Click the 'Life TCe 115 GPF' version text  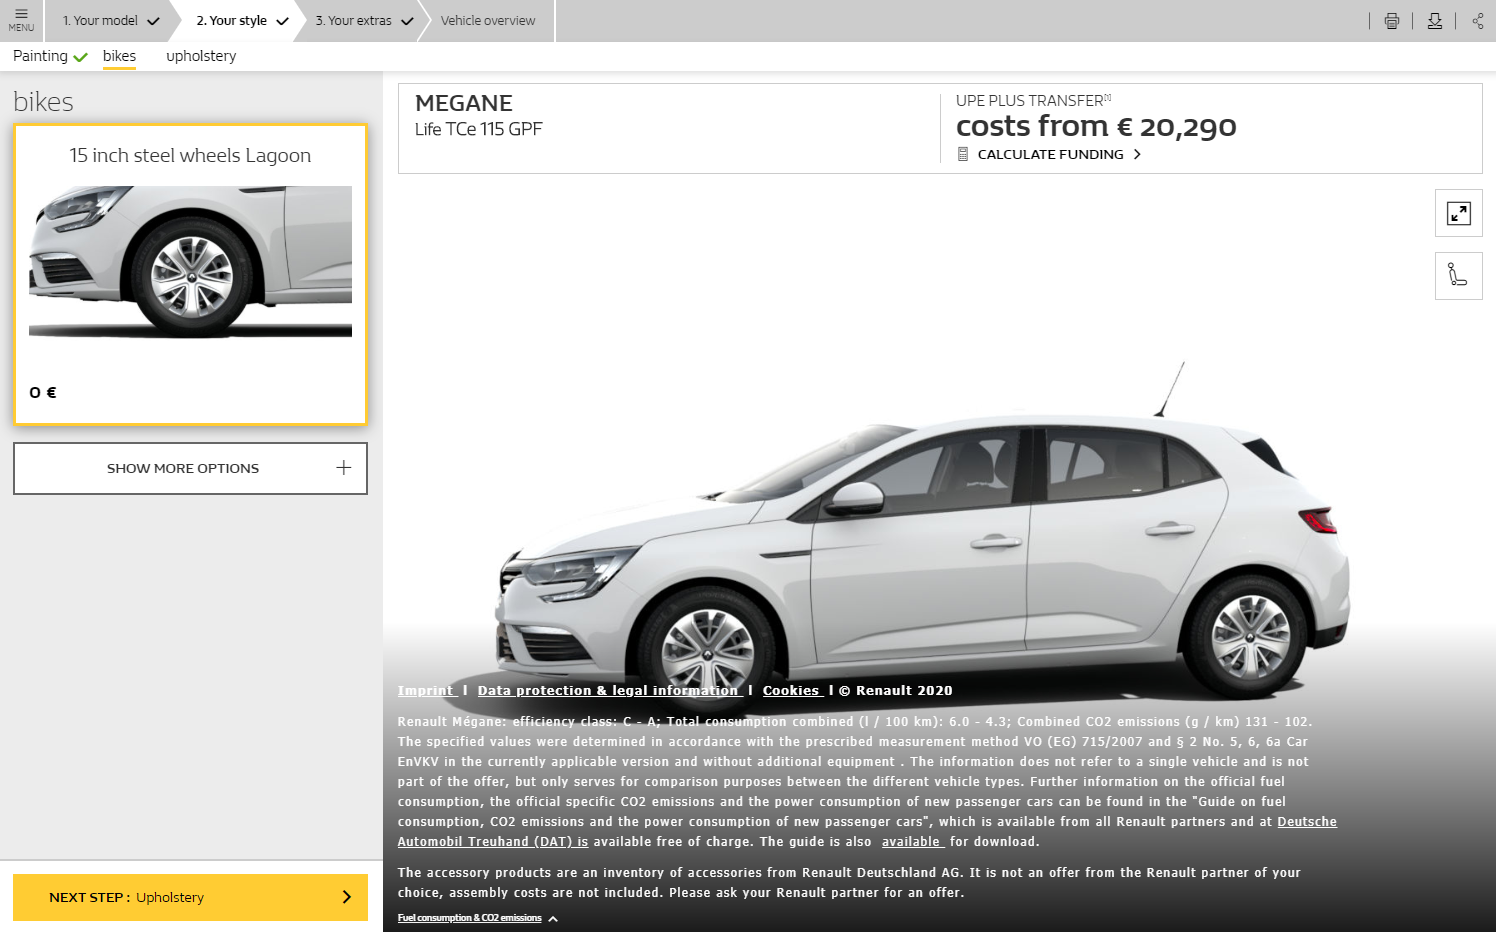(478, 129)
